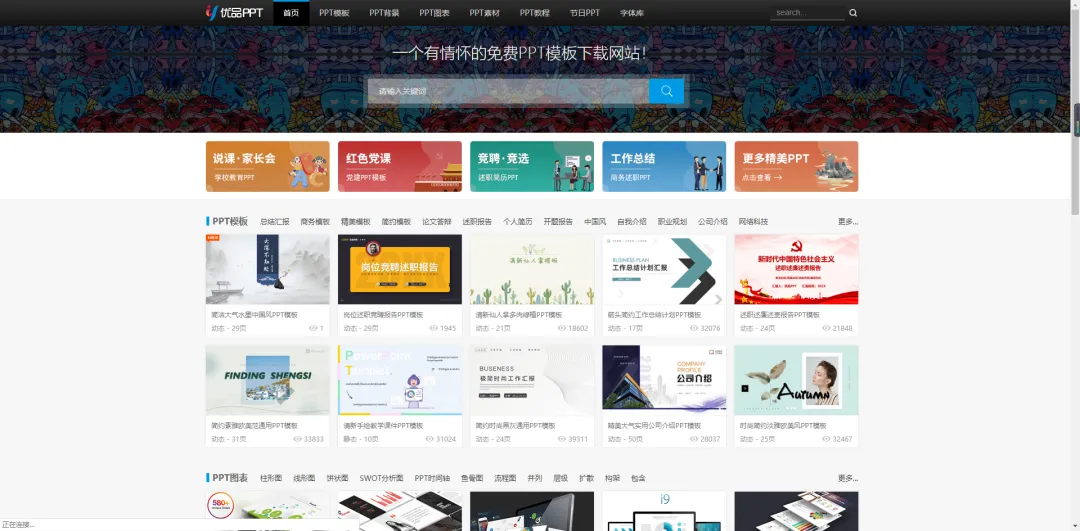Image resolution: width=1080 pixels, height=531 pixels.
Task: Click the page vertical scrollbar
Action: (1075, 120)
